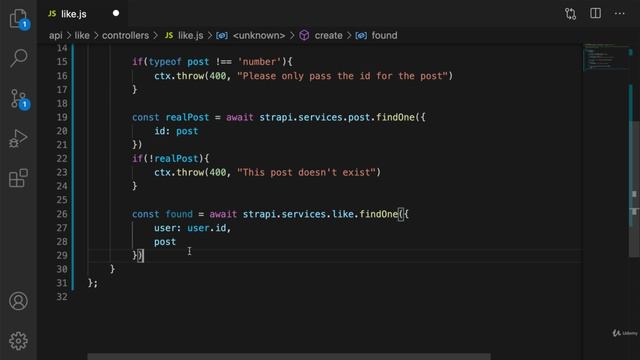
Task: Click the '<unknown>' breadcrumb symbol
Action: 259,36
